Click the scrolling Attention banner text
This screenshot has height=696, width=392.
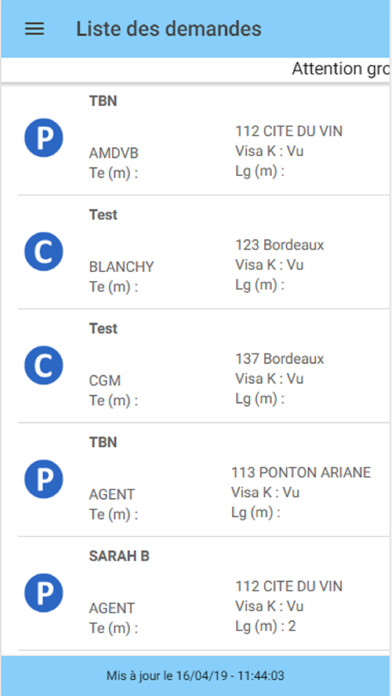341,69
